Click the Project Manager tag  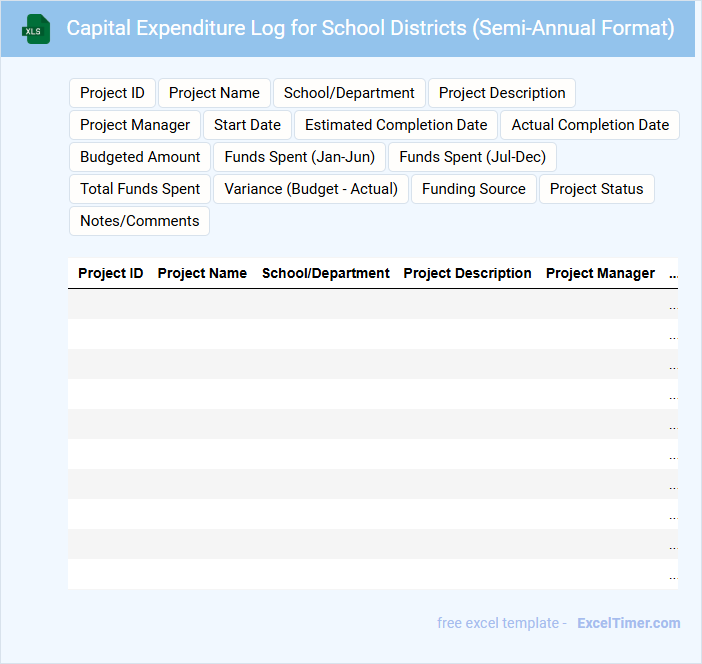[x=135, y=125]
